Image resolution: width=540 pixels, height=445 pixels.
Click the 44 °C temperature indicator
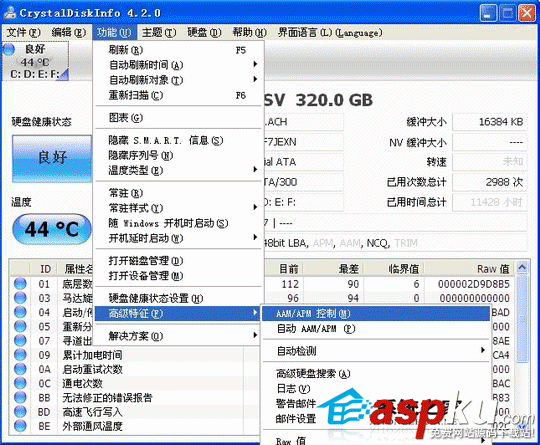52,229
